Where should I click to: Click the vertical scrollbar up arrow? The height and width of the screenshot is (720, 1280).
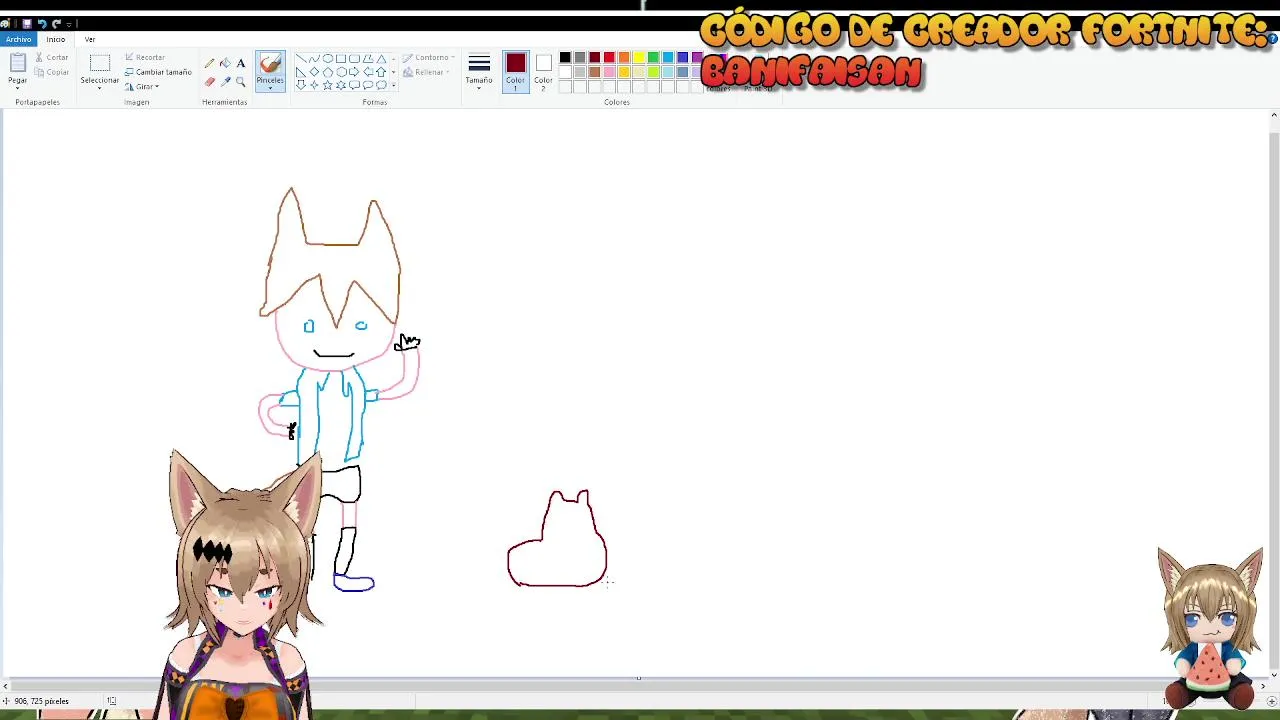tap(1273, 116)
